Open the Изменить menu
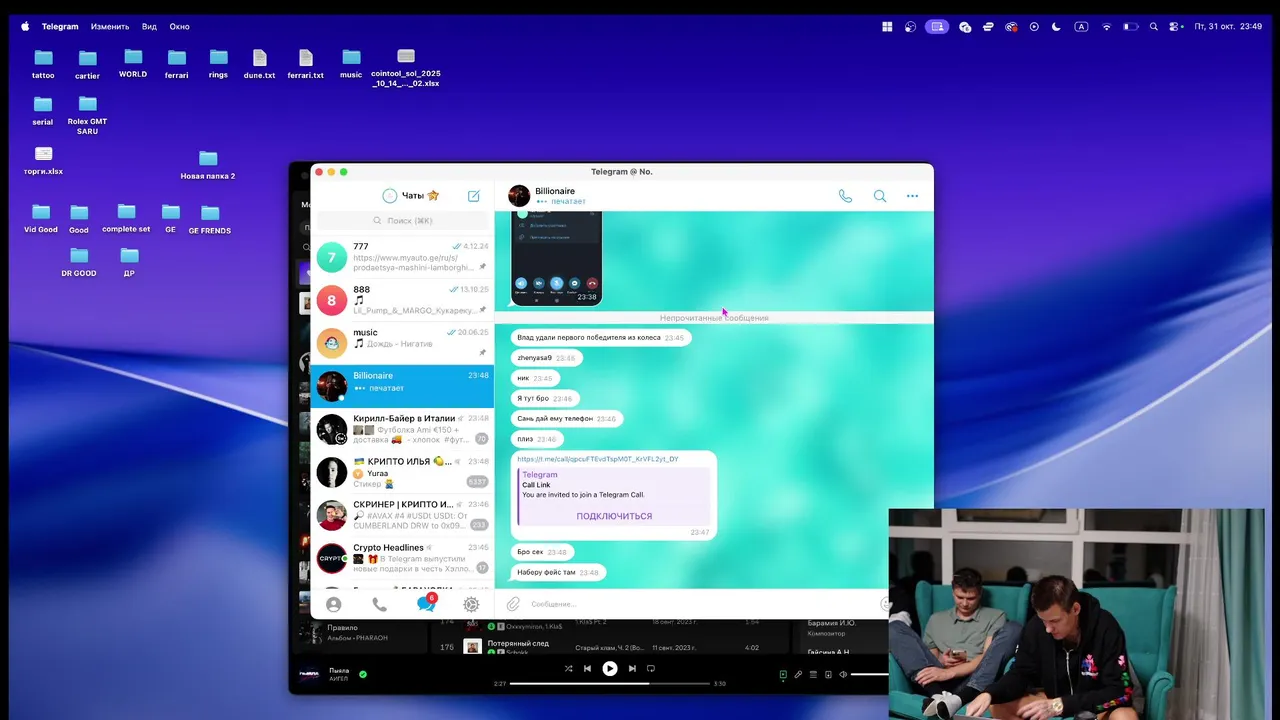Image resolution: width=1280 pixels, height=720 pixels. tap(110, 27)
